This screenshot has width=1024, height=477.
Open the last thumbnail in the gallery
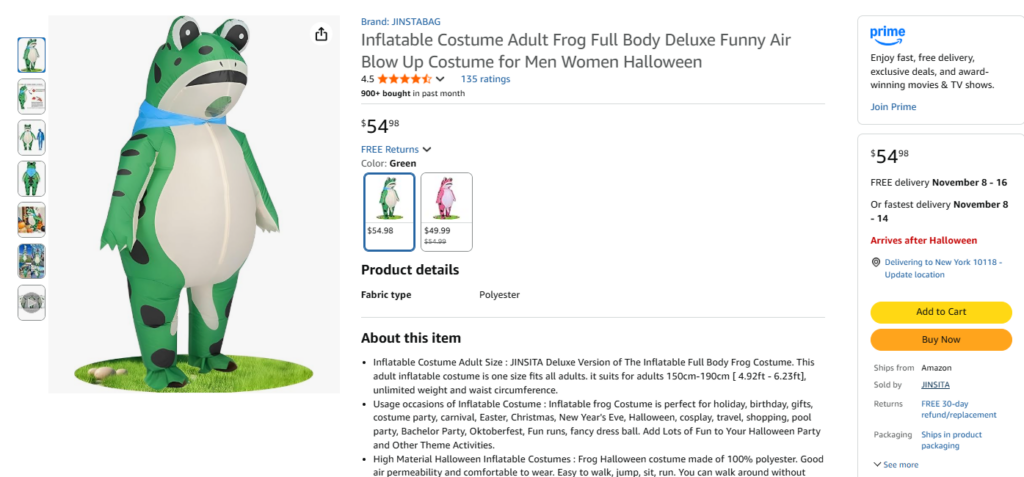tap(32, 302)
